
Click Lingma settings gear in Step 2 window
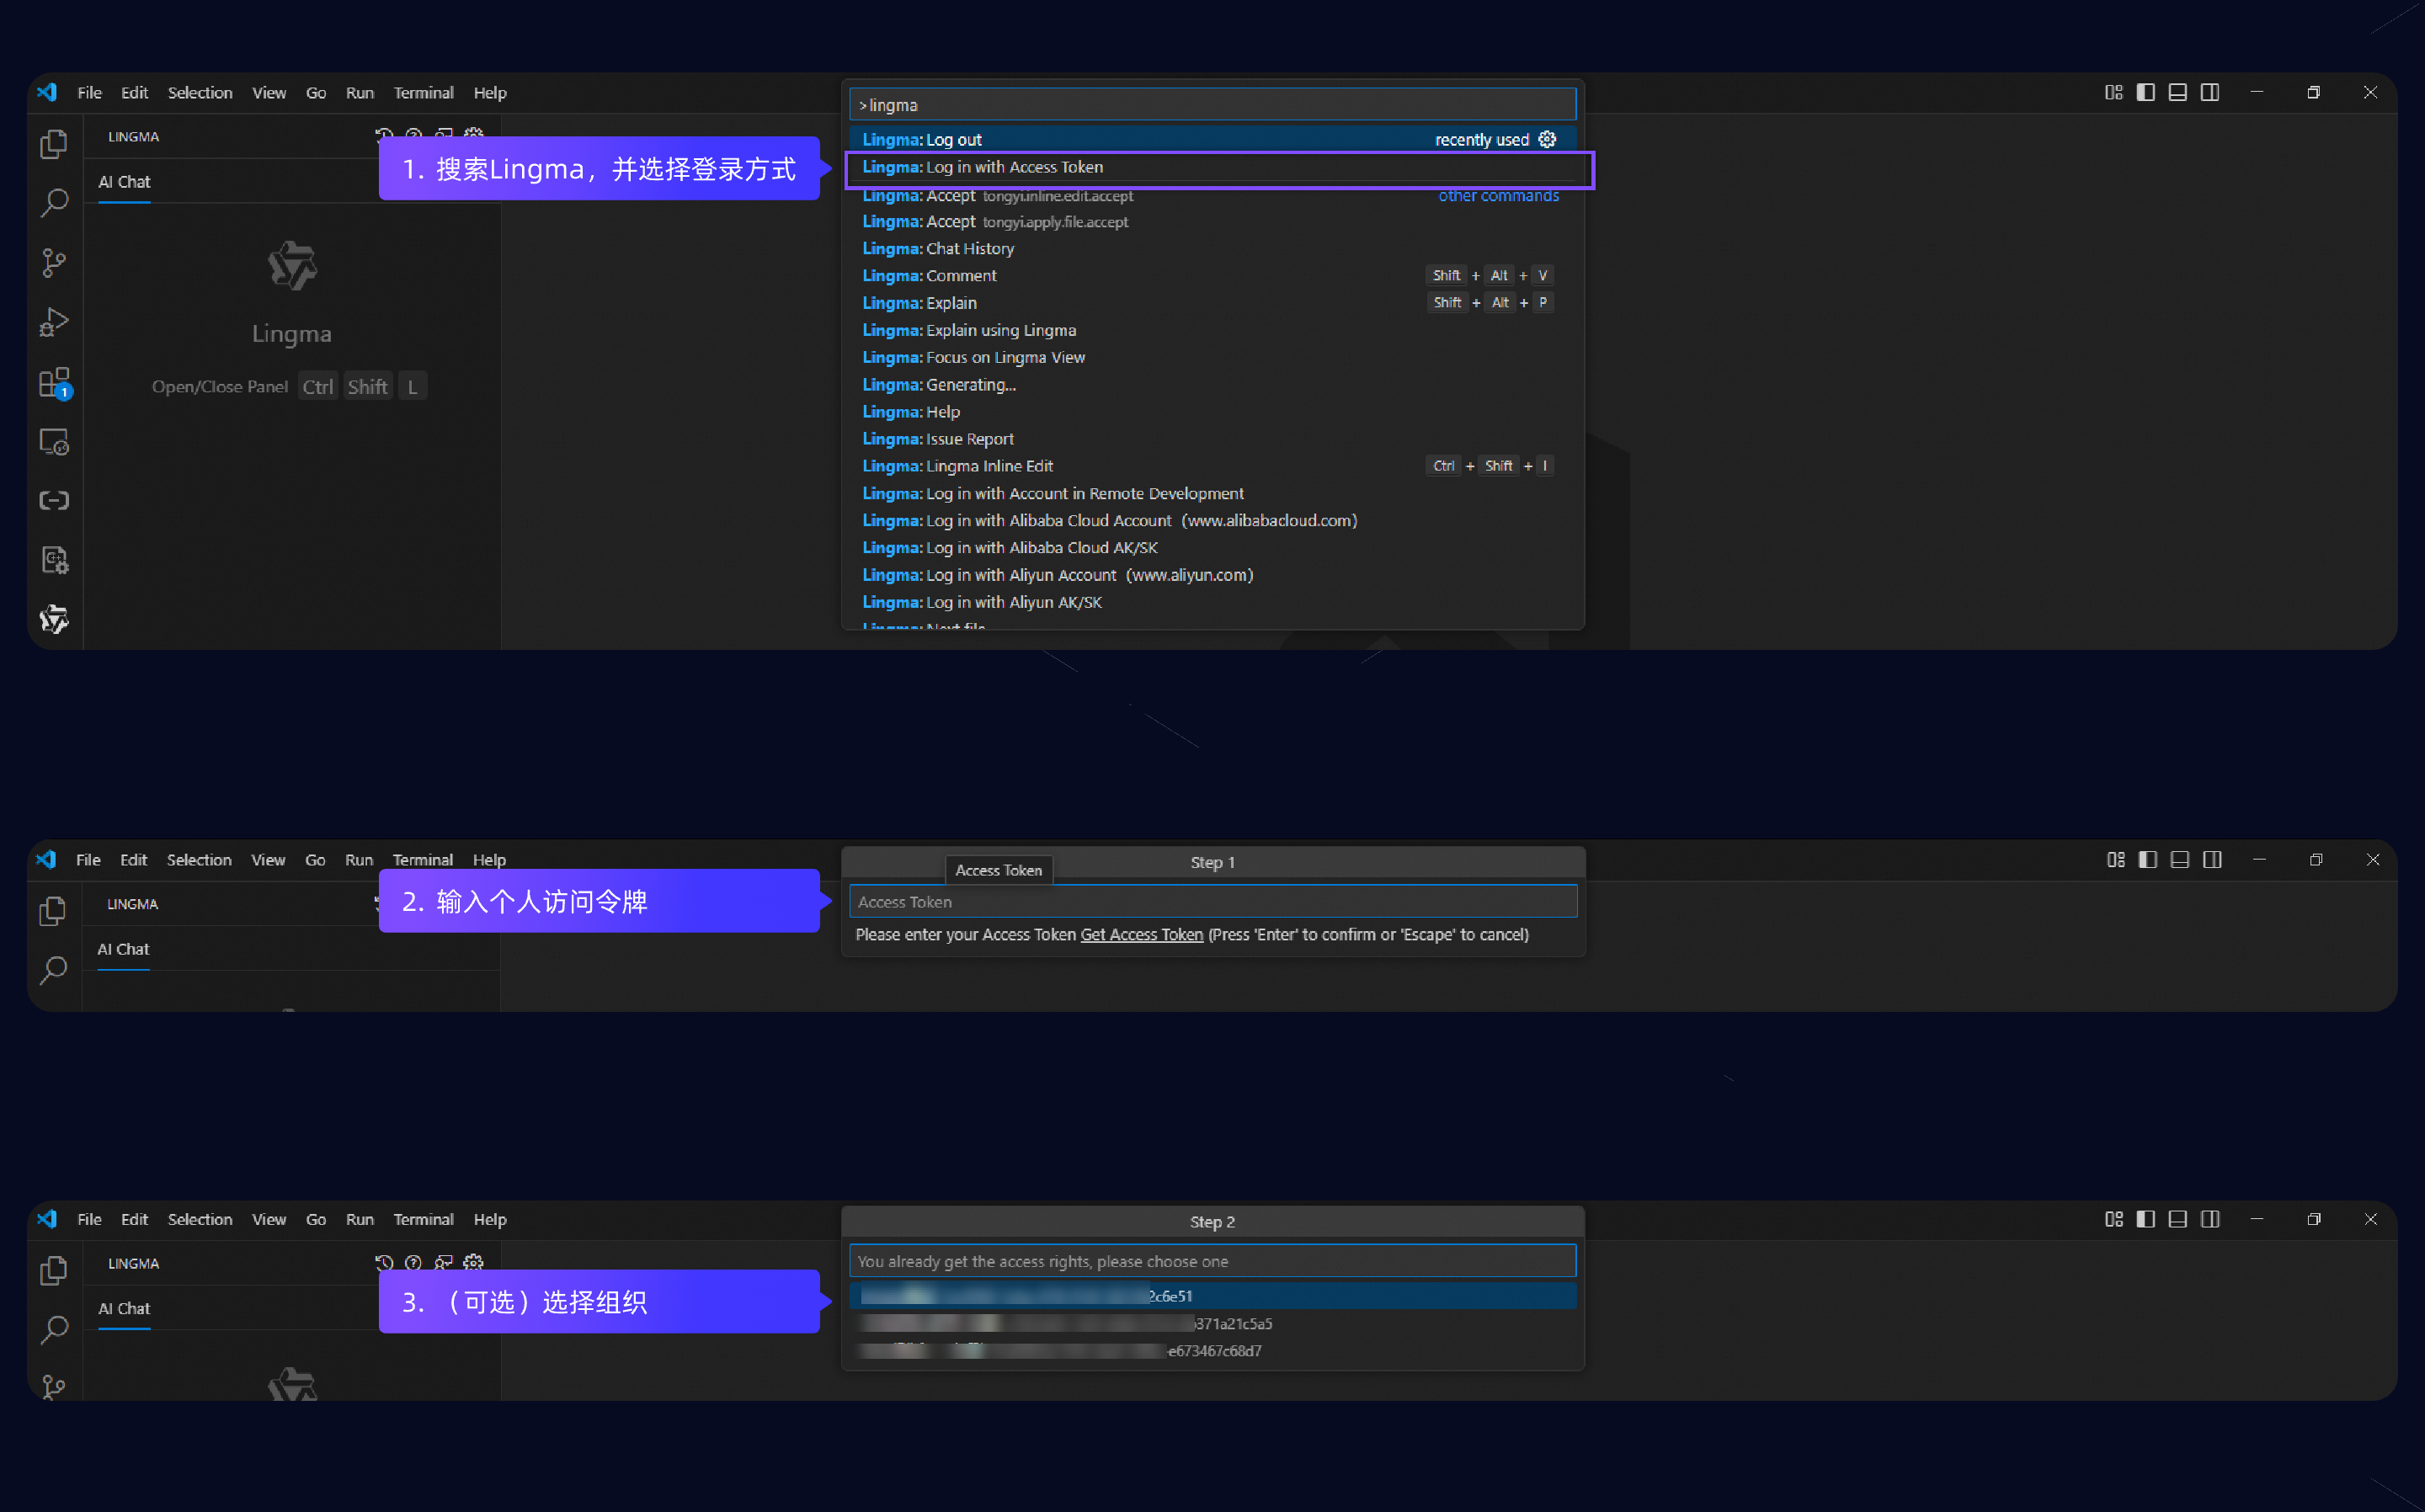[x=474, y=1262]
